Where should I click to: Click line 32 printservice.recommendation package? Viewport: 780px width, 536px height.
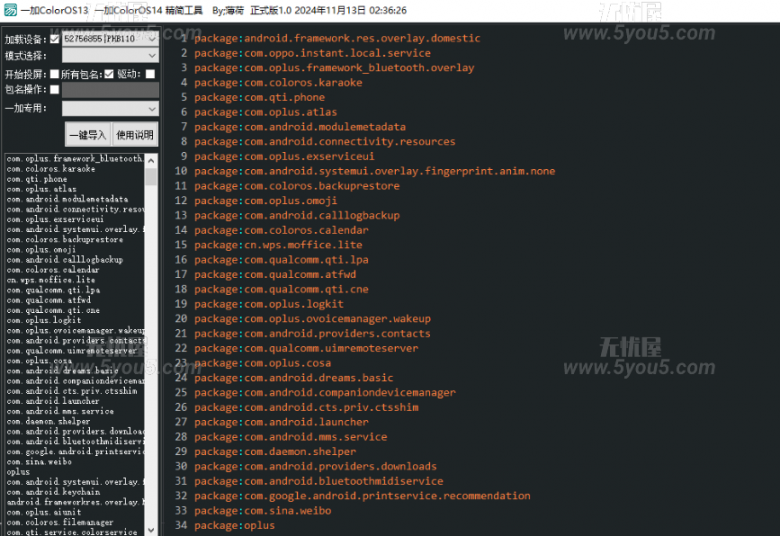click(x=362, y=496)
